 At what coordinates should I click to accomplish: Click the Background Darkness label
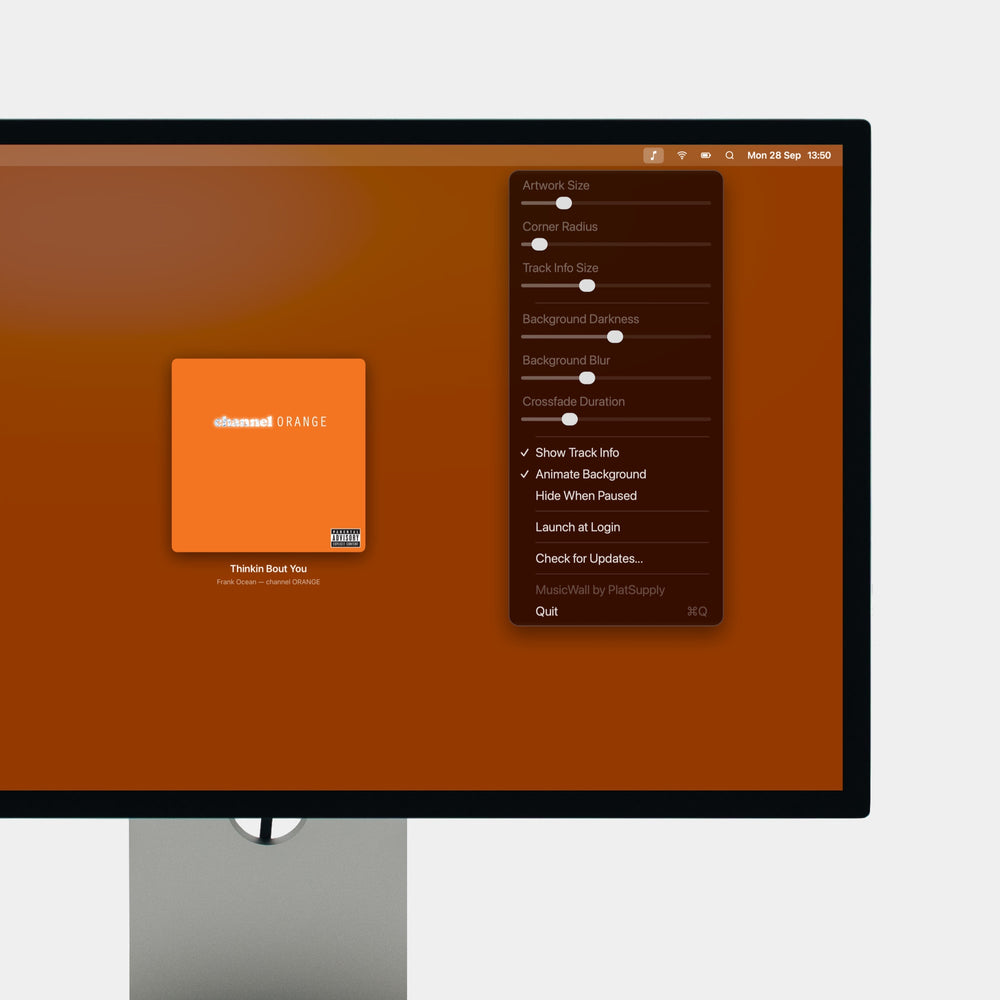pyautogui.click(x=580, y=319)
